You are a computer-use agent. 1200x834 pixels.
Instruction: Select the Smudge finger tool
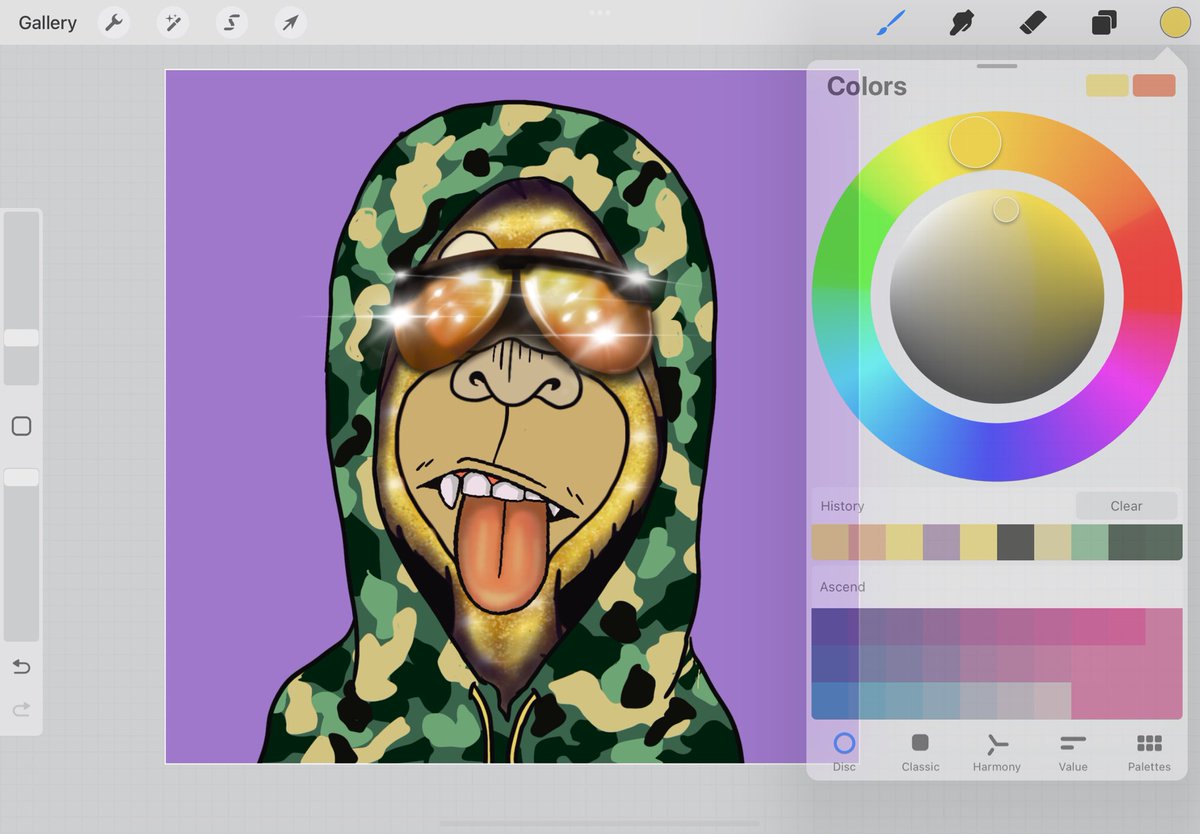[961, 22]
